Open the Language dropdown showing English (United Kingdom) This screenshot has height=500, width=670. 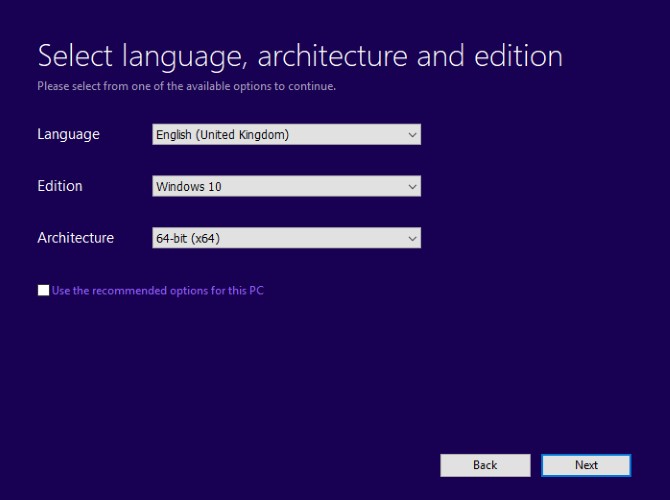(x=286, y=135)
